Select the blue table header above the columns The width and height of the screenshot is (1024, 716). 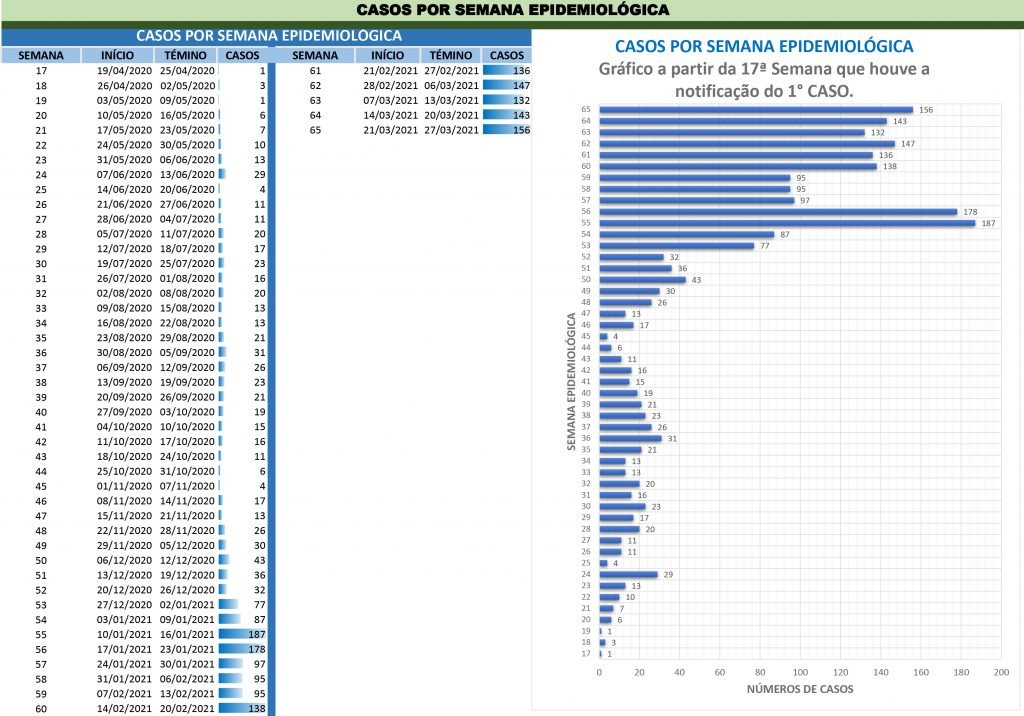pos(267,35)
